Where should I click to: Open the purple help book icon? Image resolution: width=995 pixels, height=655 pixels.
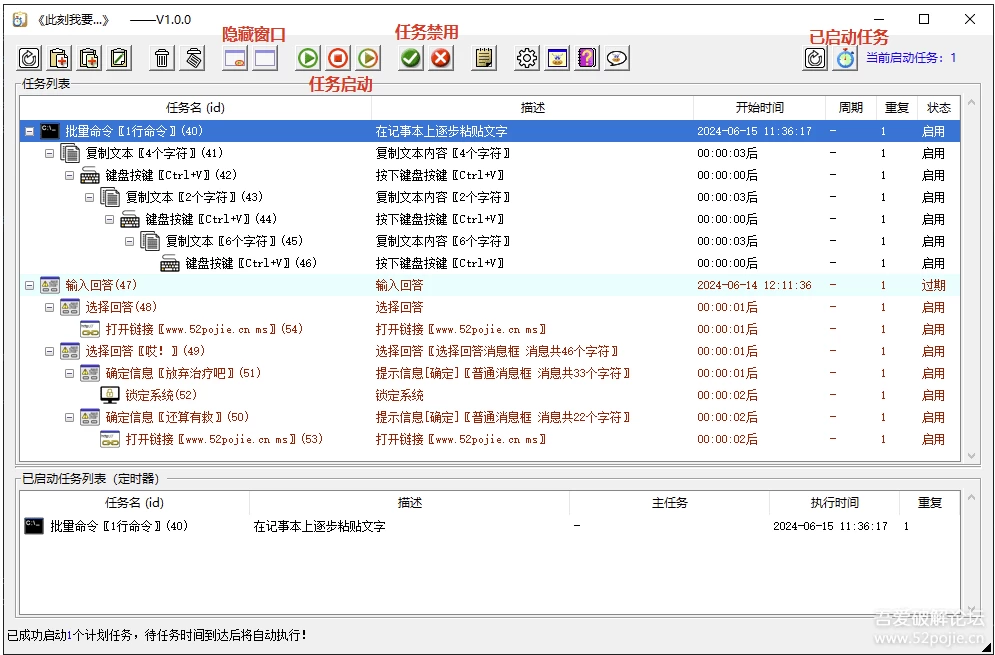(587, 59)
